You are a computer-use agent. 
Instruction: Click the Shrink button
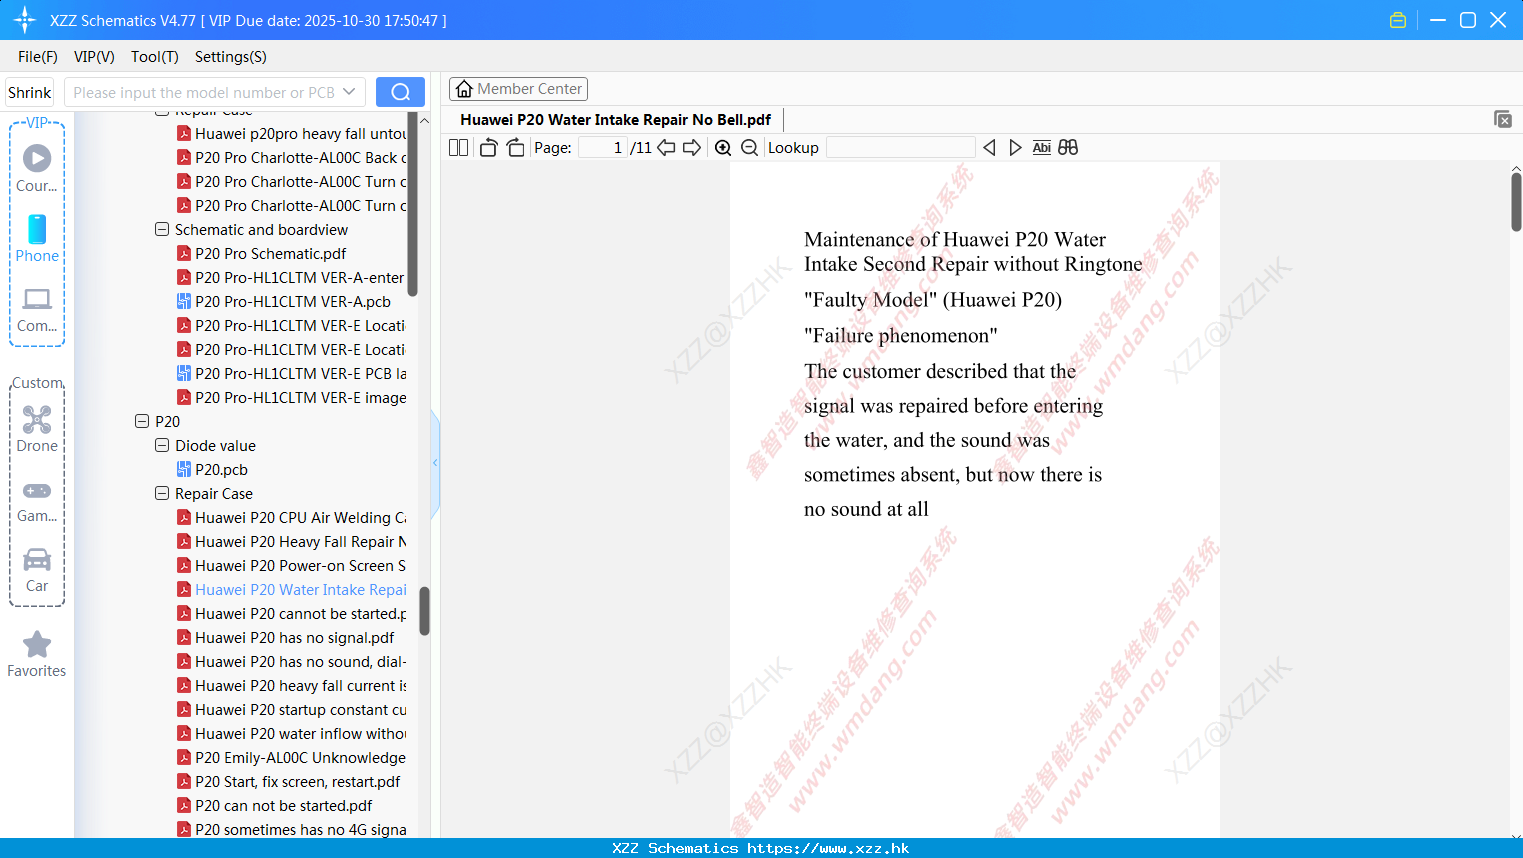[30, 92]
